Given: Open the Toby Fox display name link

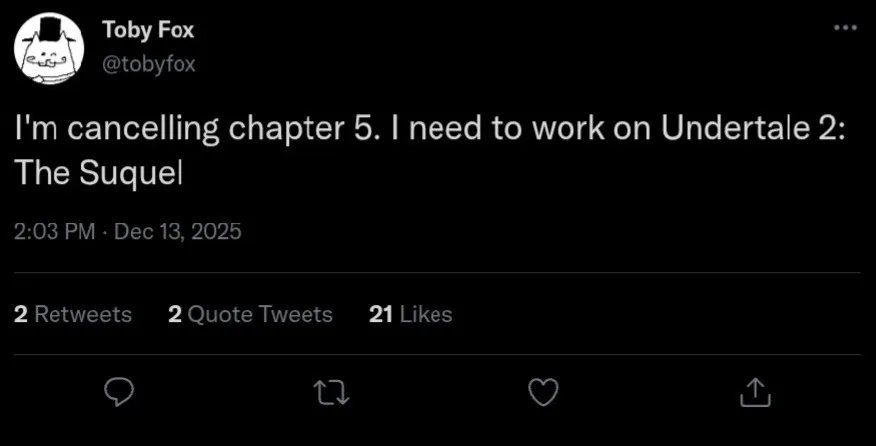Looking at the screenshot, I should click(x=148, y=30).
